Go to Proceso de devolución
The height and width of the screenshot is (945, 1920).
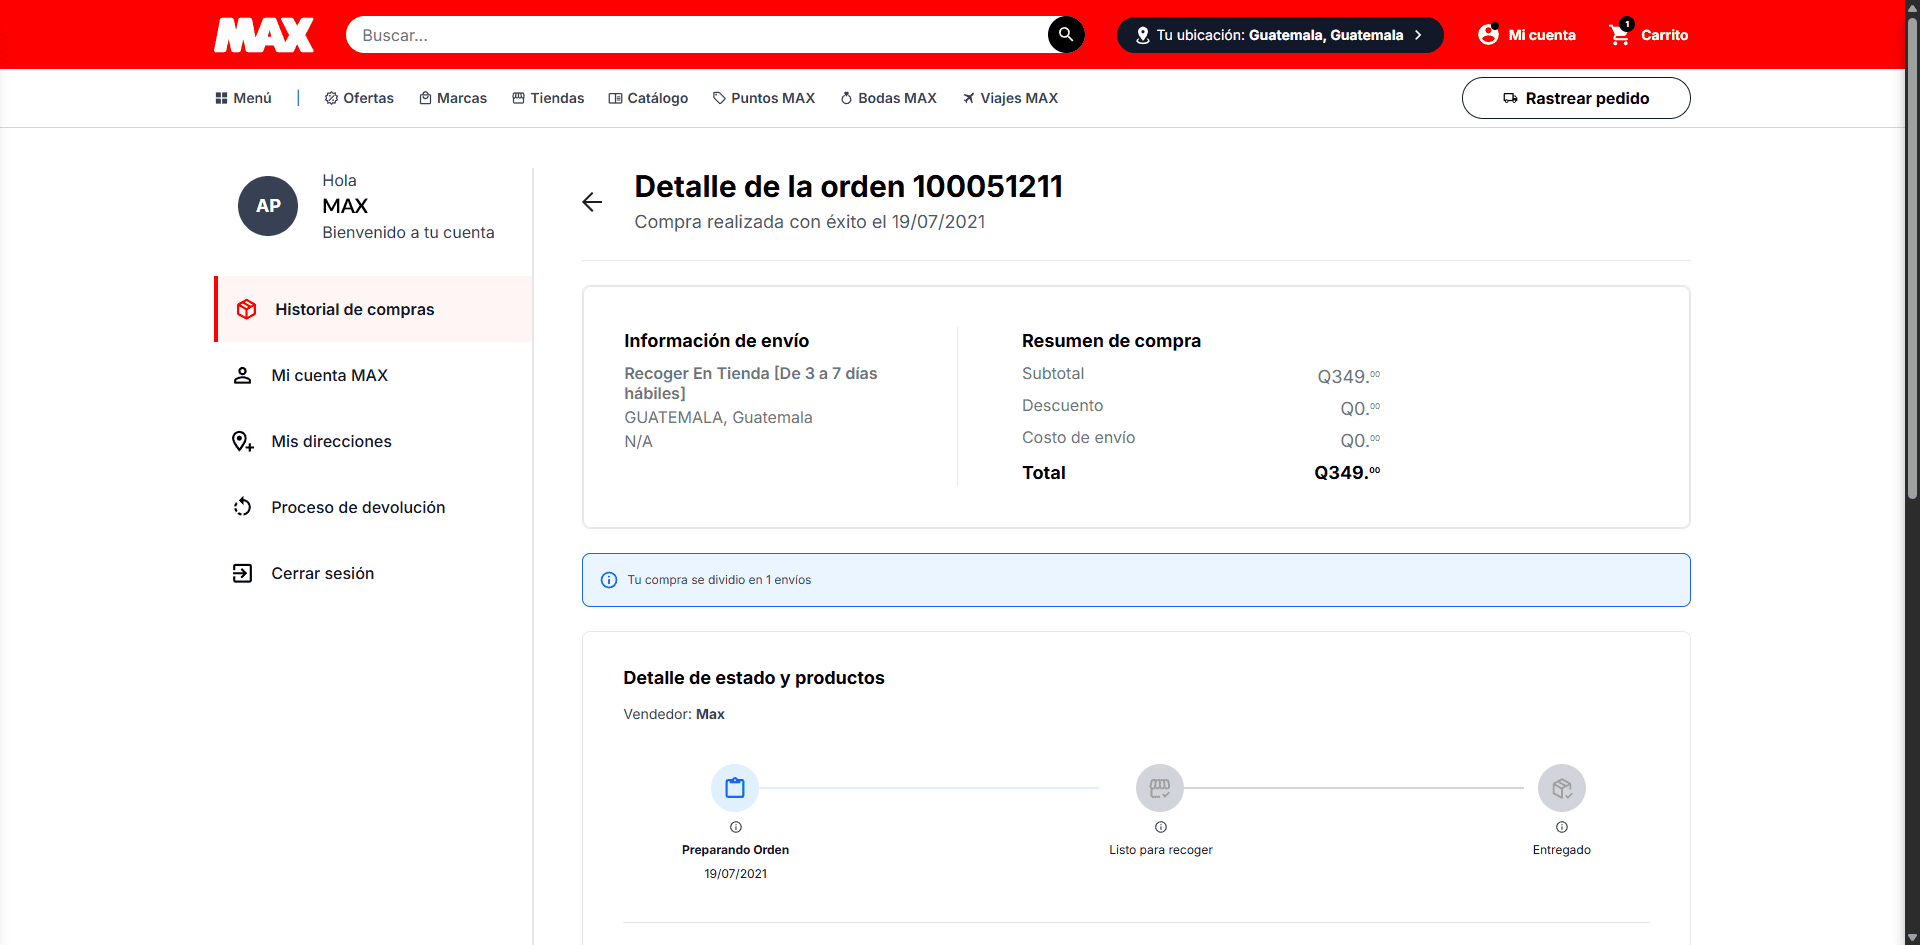[358, 508]
